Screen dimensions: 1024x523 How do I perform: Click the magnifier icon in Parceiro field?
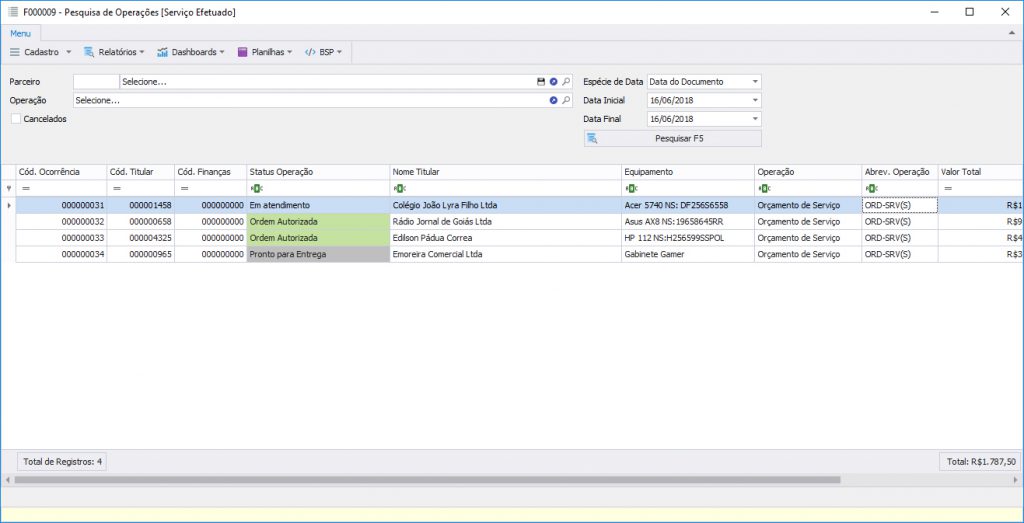[x=566, y=82]
